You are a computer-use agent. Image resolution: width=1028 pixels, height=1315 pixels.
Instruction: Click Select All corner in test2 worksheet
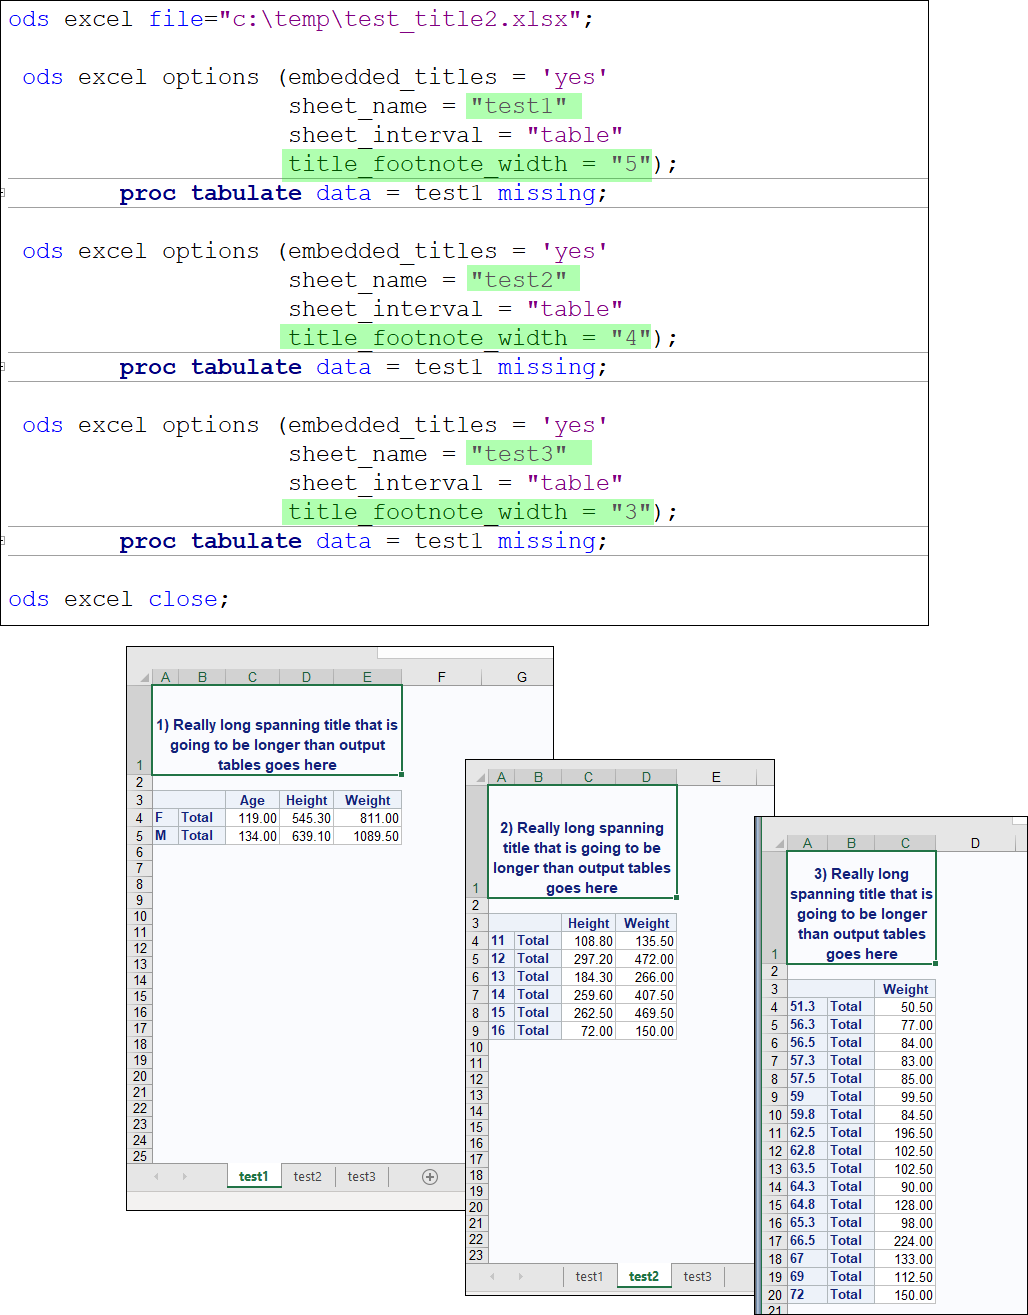(x=477, y=777)
